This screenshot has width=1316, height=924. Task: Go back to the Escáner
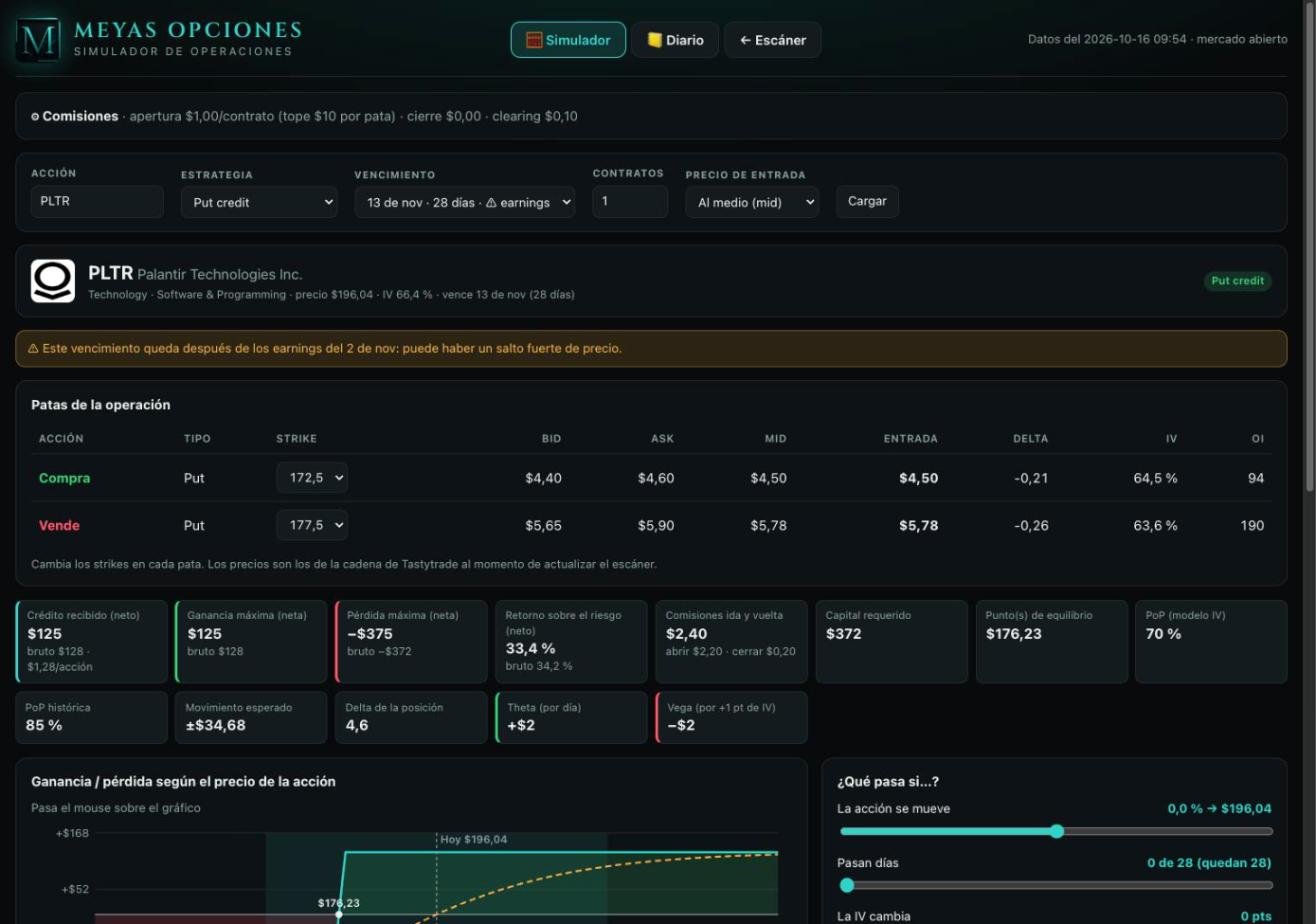(773, 40)
